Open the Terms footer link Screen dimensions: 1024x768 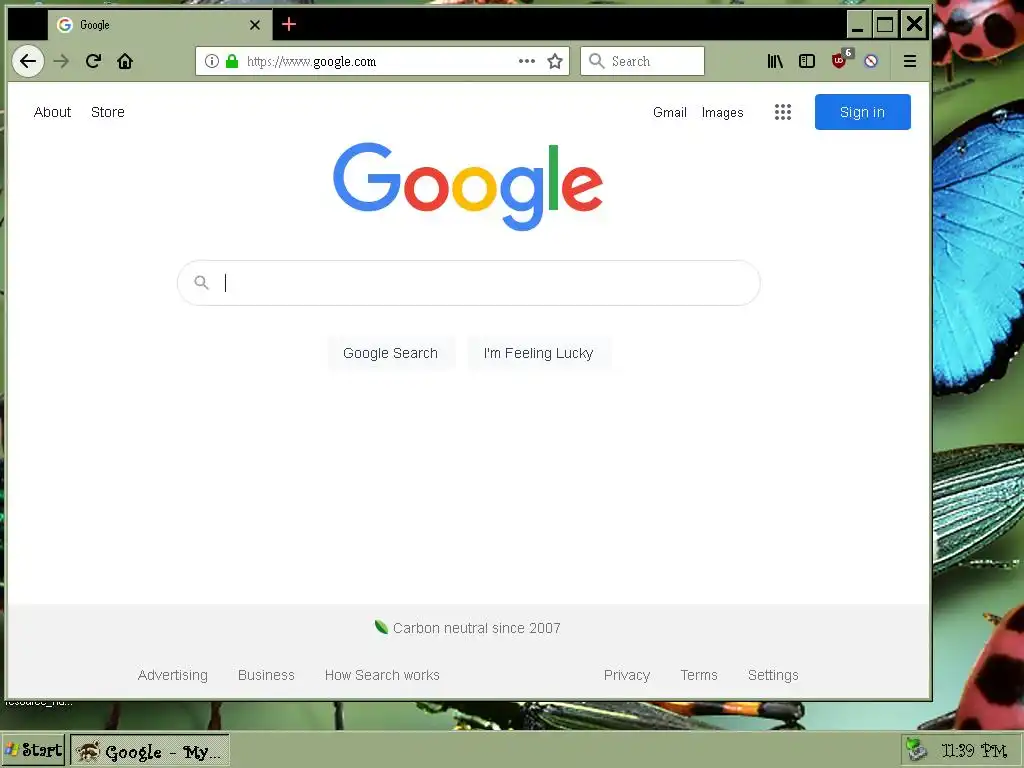click(699, 675)
